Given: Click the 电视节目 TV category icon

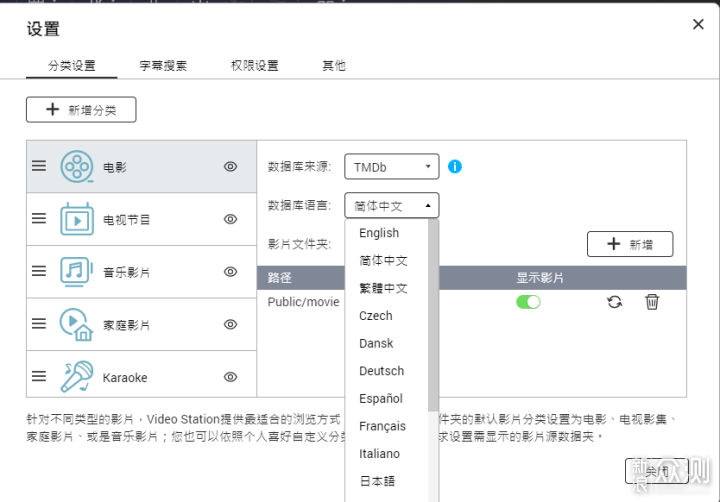Looking at the screenshot, I should coord(77,219).
